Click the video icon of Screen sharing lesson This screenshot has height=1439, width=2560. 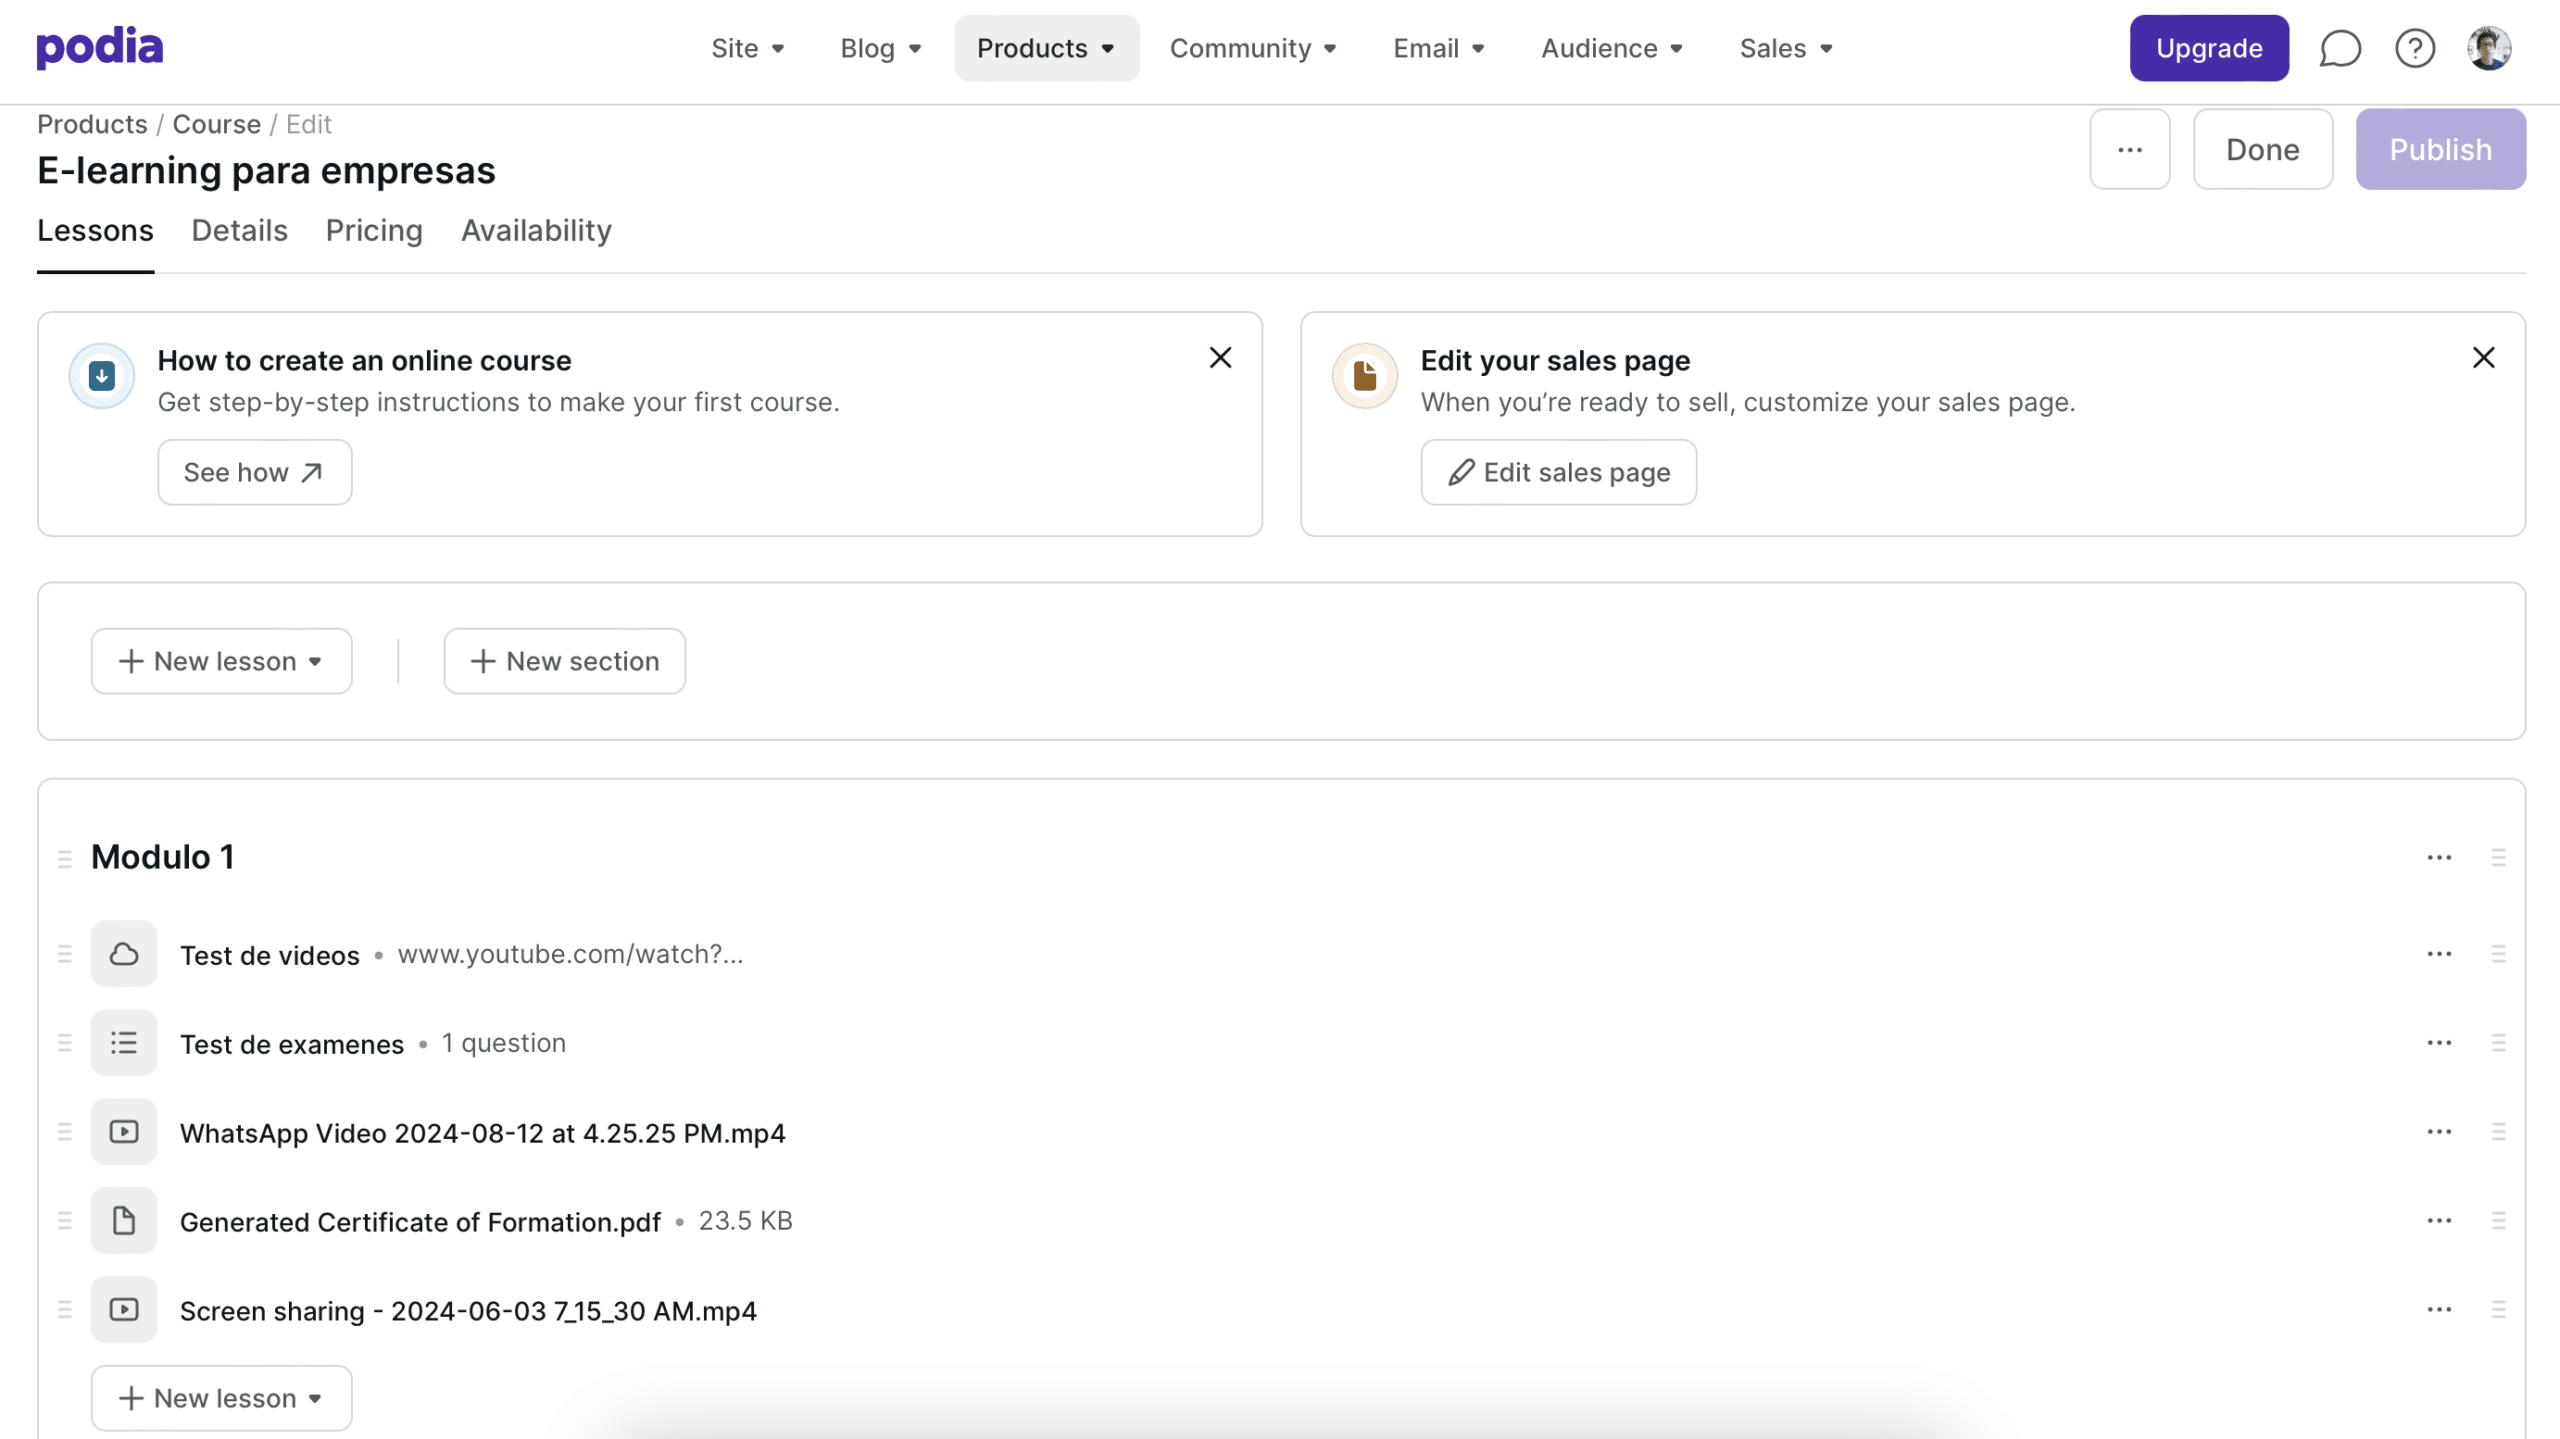[x=124, y=1310]
